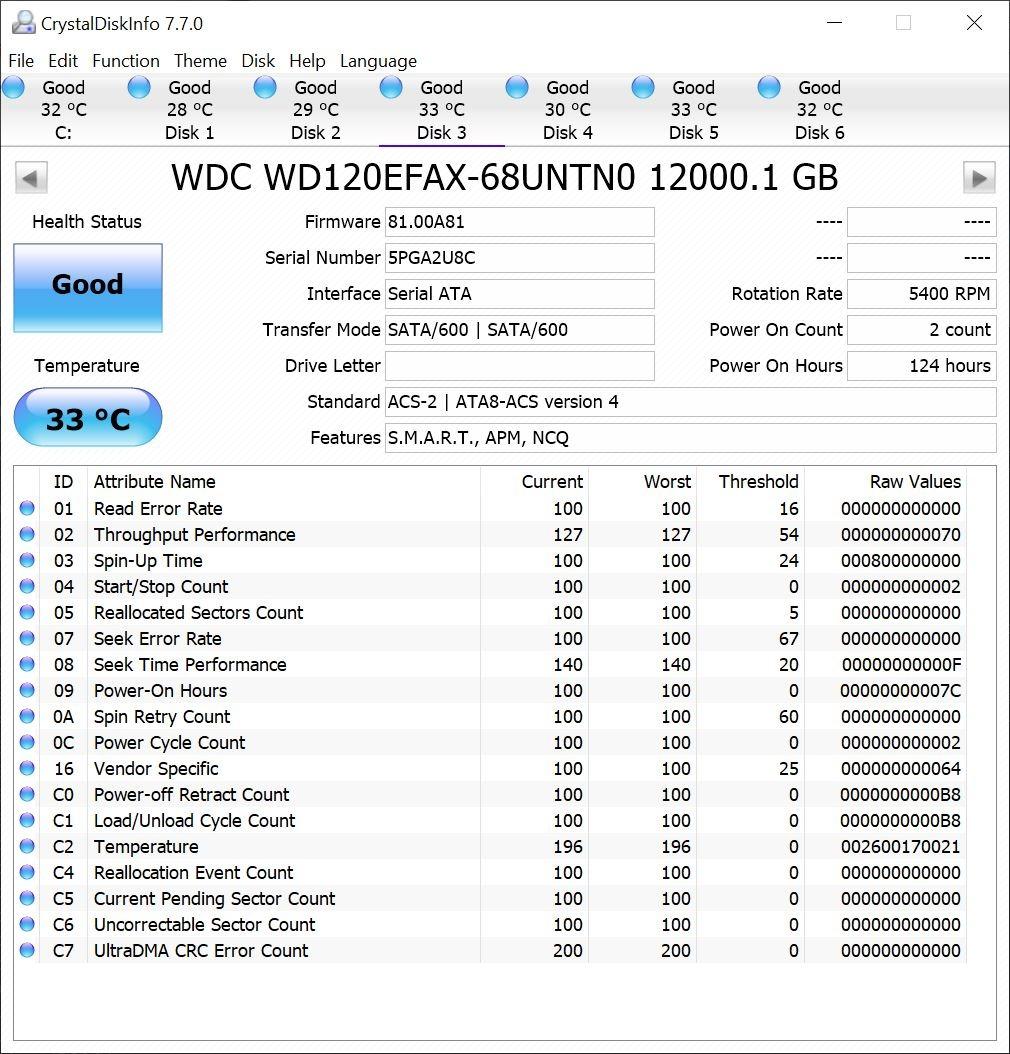The image size is (1010, 1054).
Task: Minimize the CrystalDiskInfo window
Action: point(835,23)
